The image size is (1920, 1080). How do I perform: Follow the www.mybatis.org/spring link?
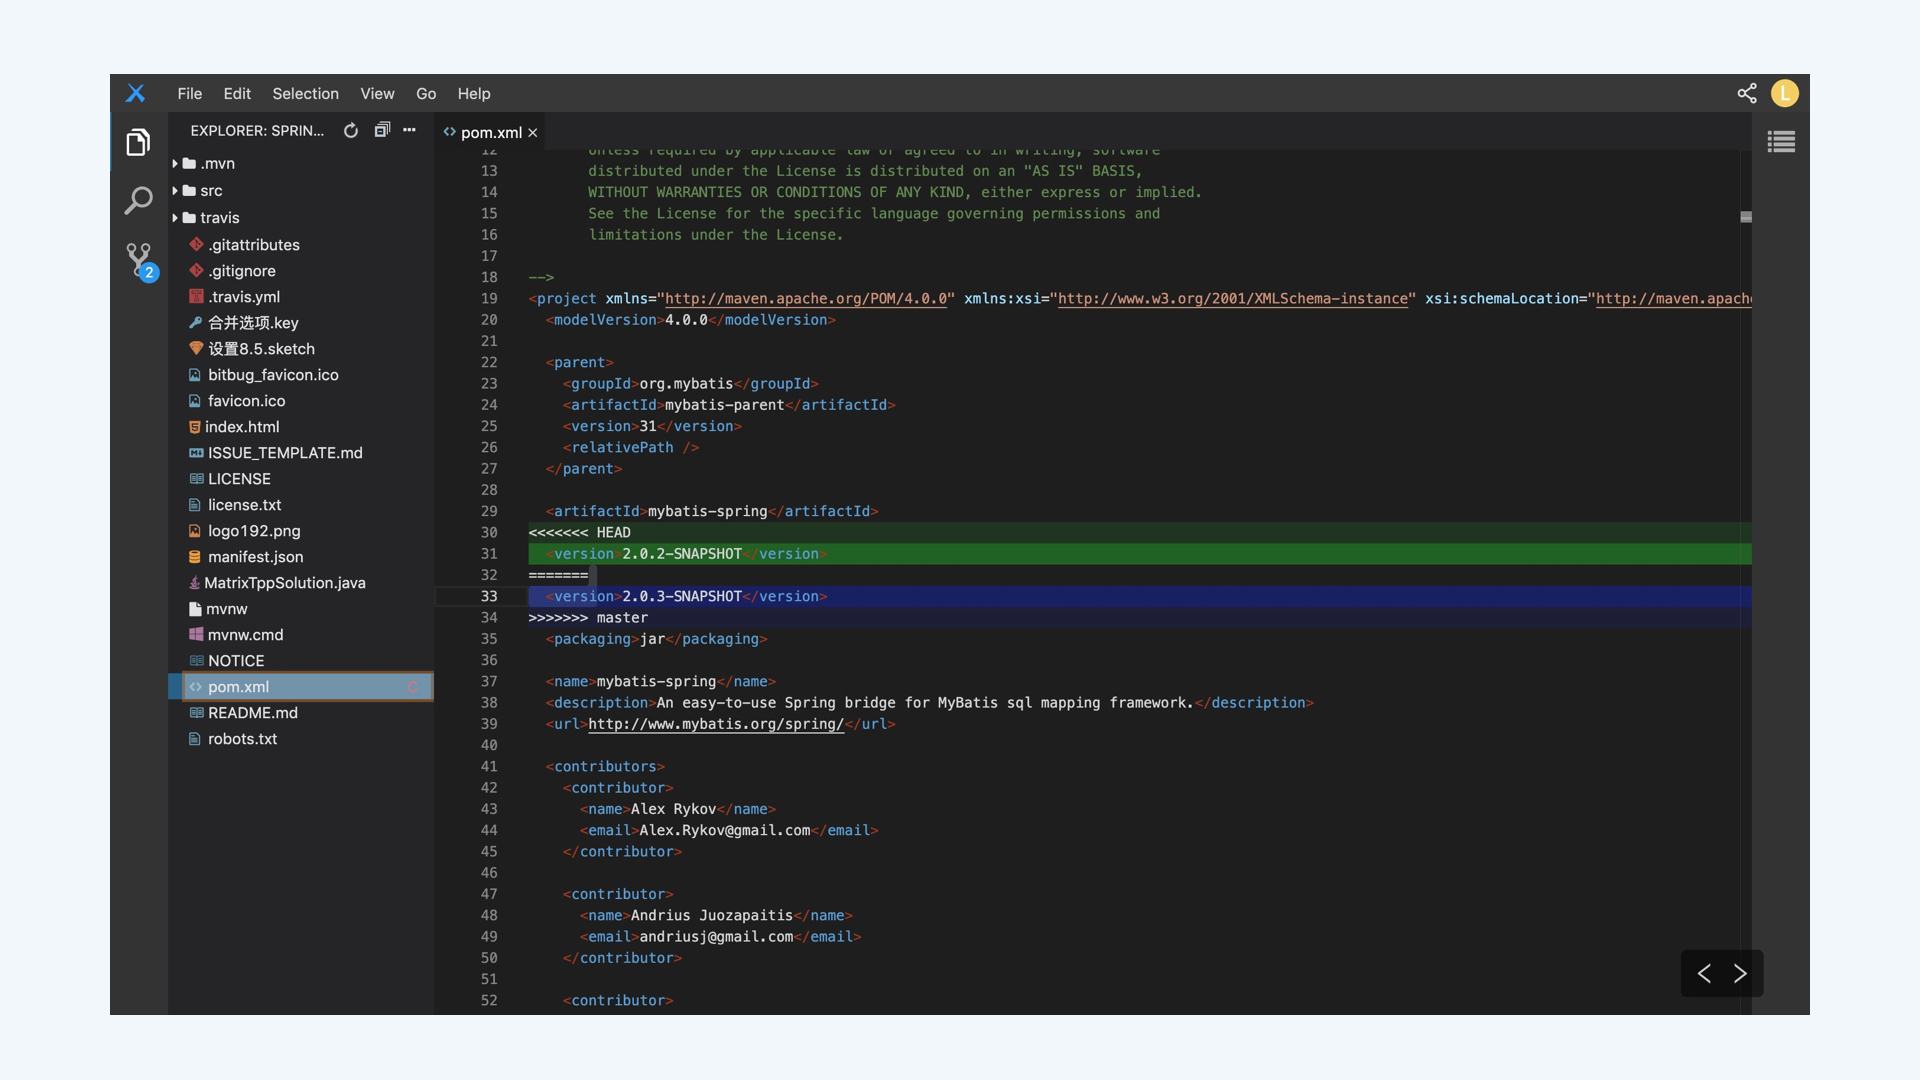click(716, 724)
